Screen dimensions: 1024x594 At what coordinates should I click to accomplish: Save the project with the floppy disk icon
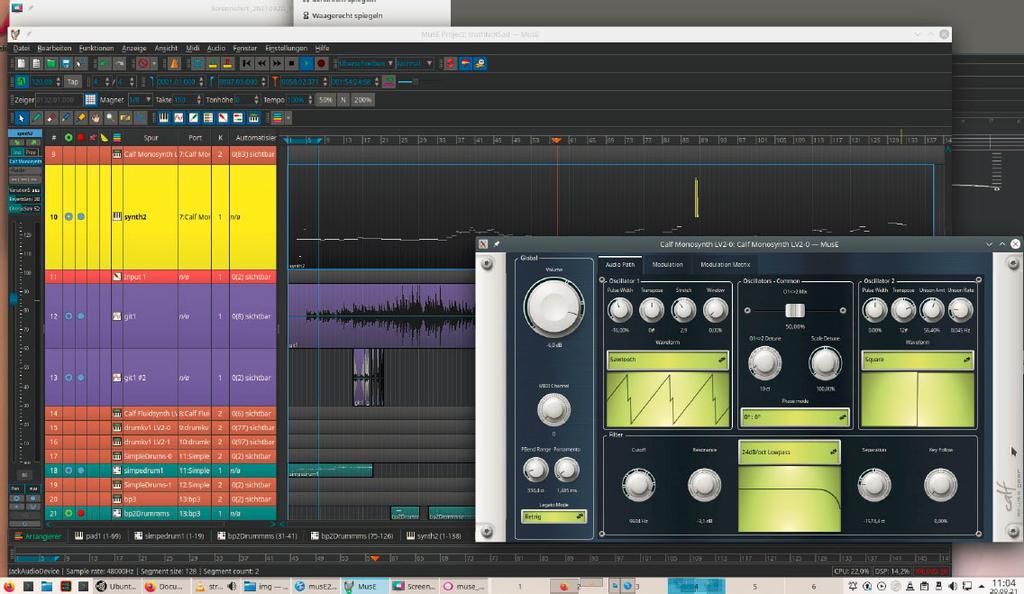point(66,63)
